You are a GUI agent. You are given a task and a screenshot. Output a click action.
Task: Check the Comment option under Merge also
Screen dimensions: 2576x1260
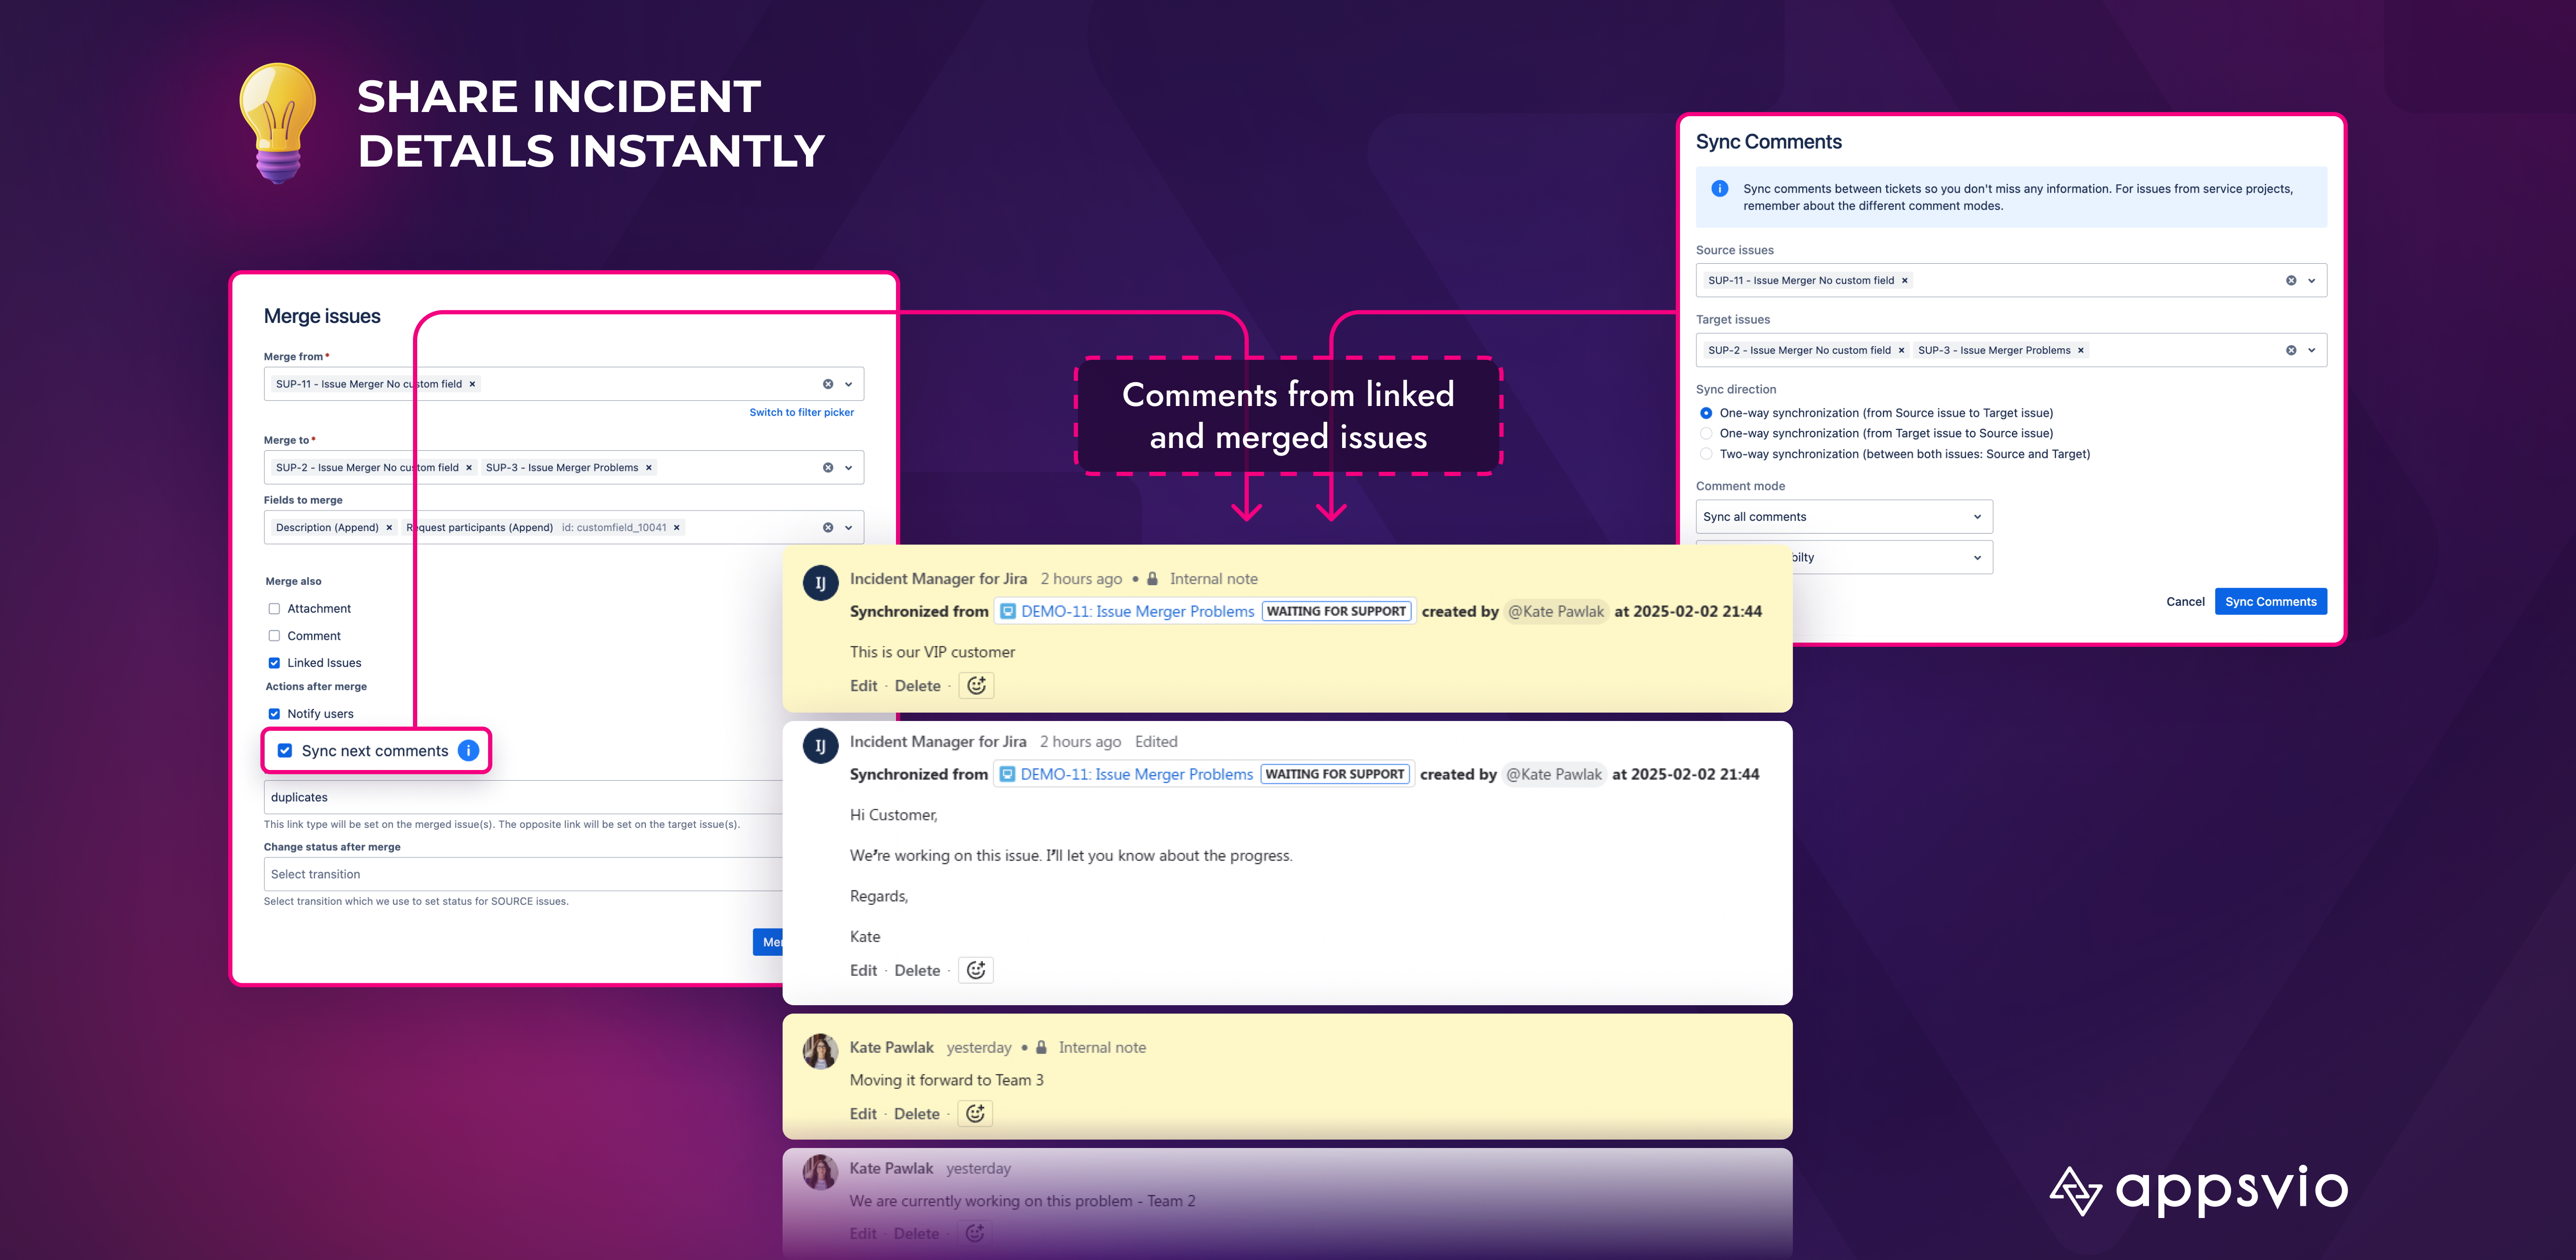point(274,635)
